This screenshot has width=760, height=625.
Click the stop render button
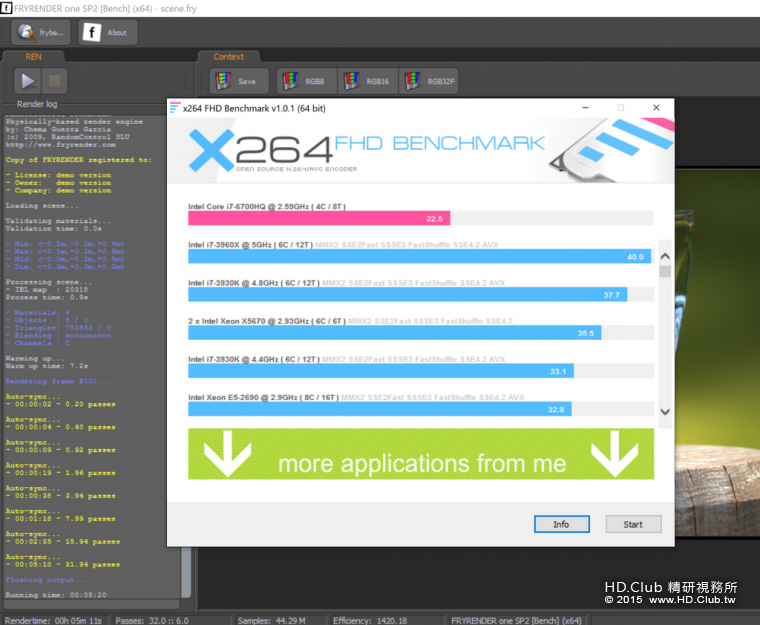[x=56, y=81]
